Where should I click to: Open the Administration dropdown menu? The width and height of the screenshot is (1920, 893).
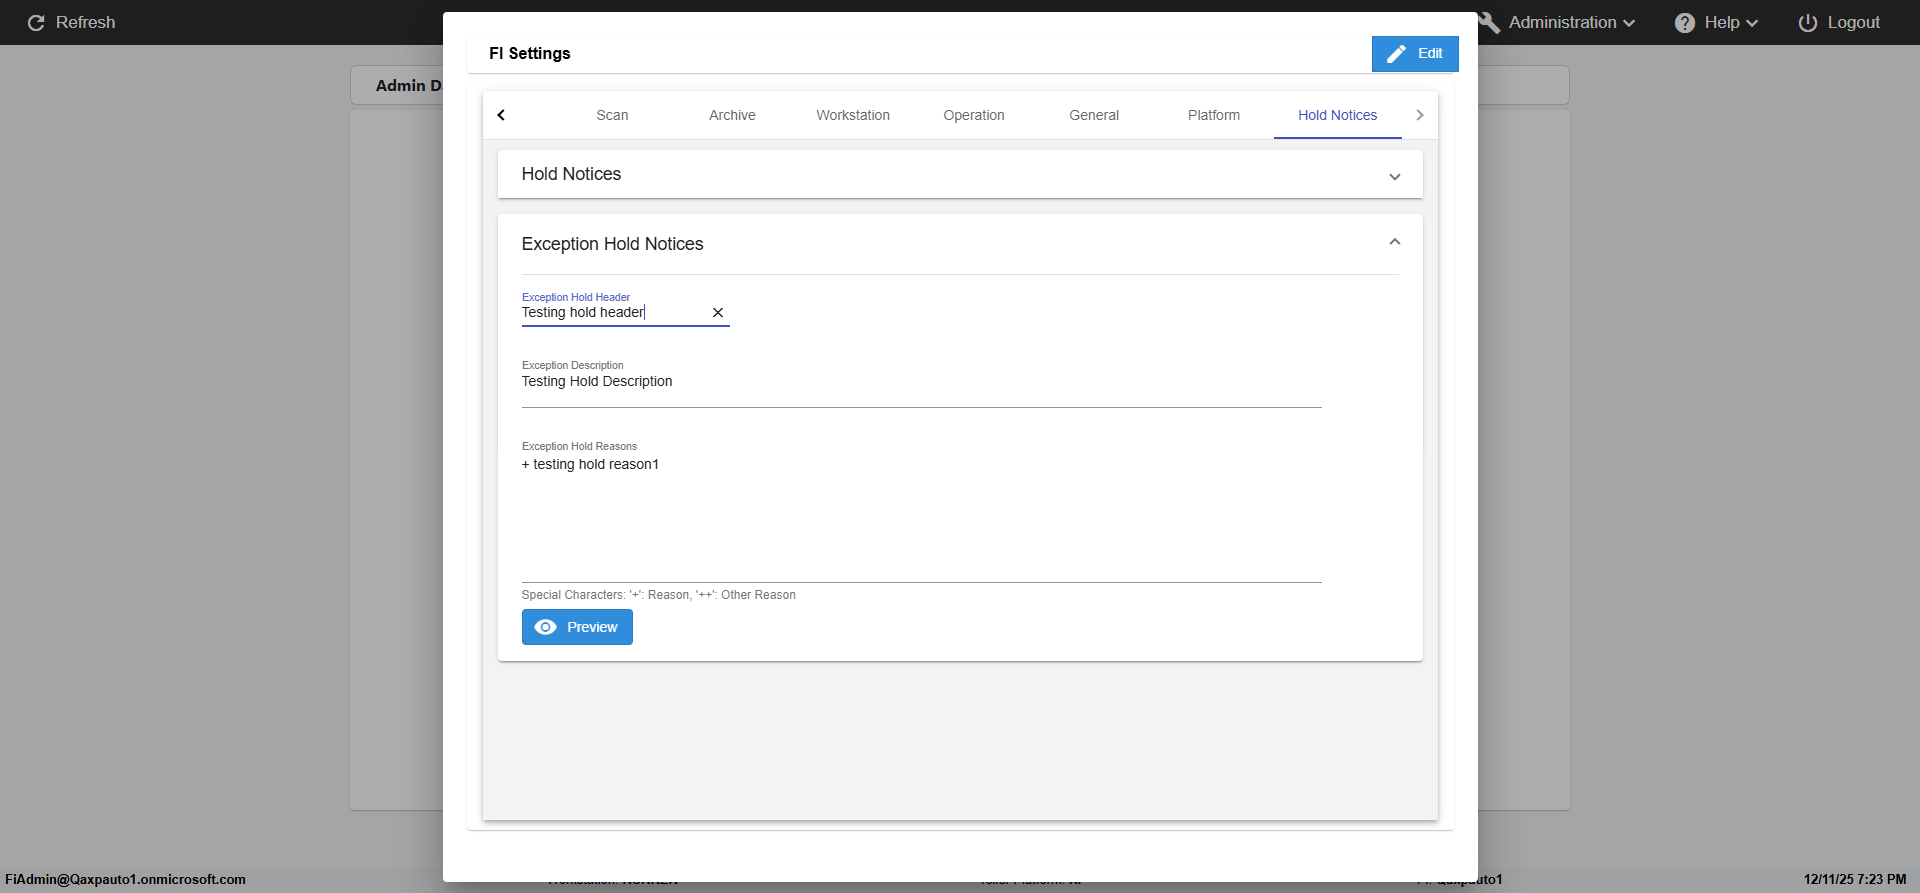(x=1572, y=23)
